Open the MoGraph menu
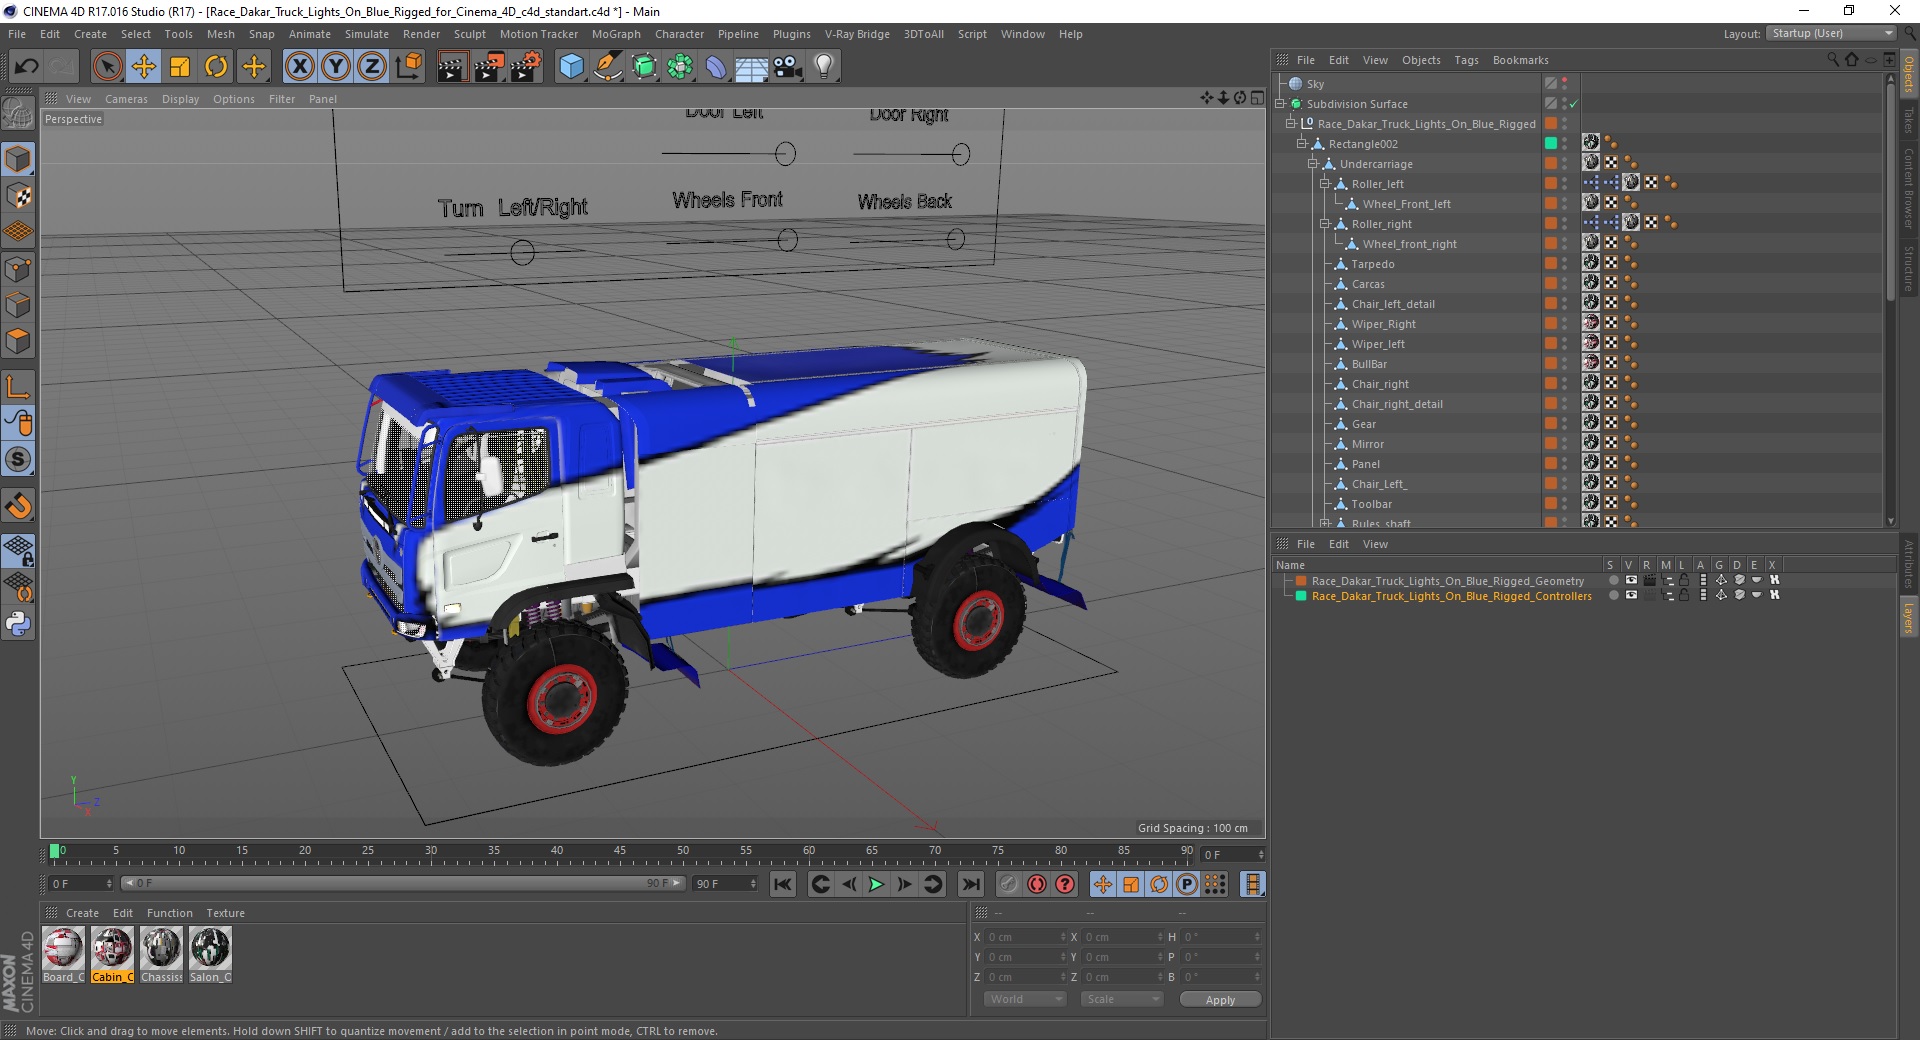The height and width of the screenshot is (1040, 1920). [x=616, y=34]
